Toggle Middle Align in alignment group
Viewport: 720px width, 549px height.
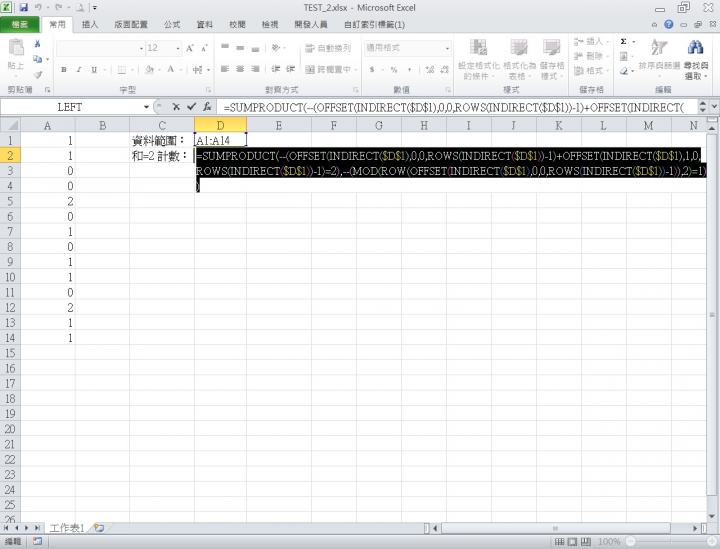point(240,48)
